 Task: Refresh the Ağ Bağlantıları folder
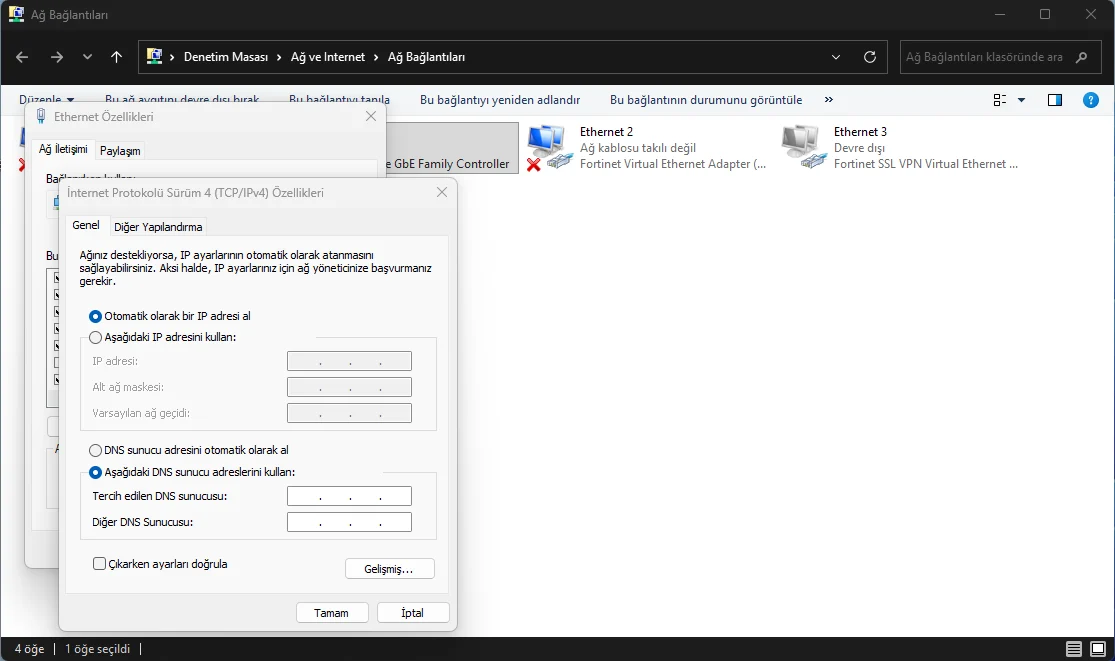click(x=870, y=57)
